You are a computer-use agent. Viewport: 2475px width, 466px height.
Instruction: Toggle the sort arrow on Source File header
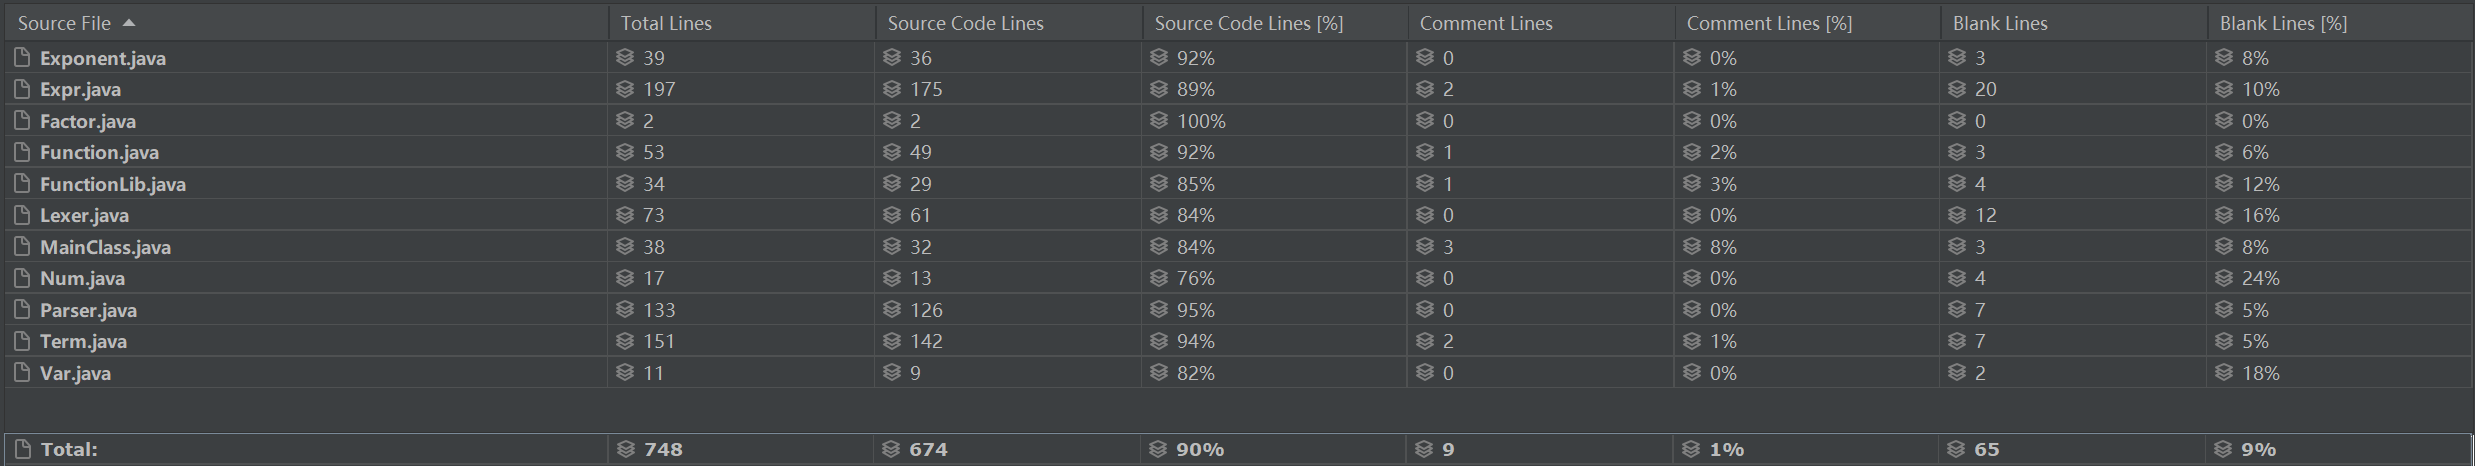coord(128,23)
